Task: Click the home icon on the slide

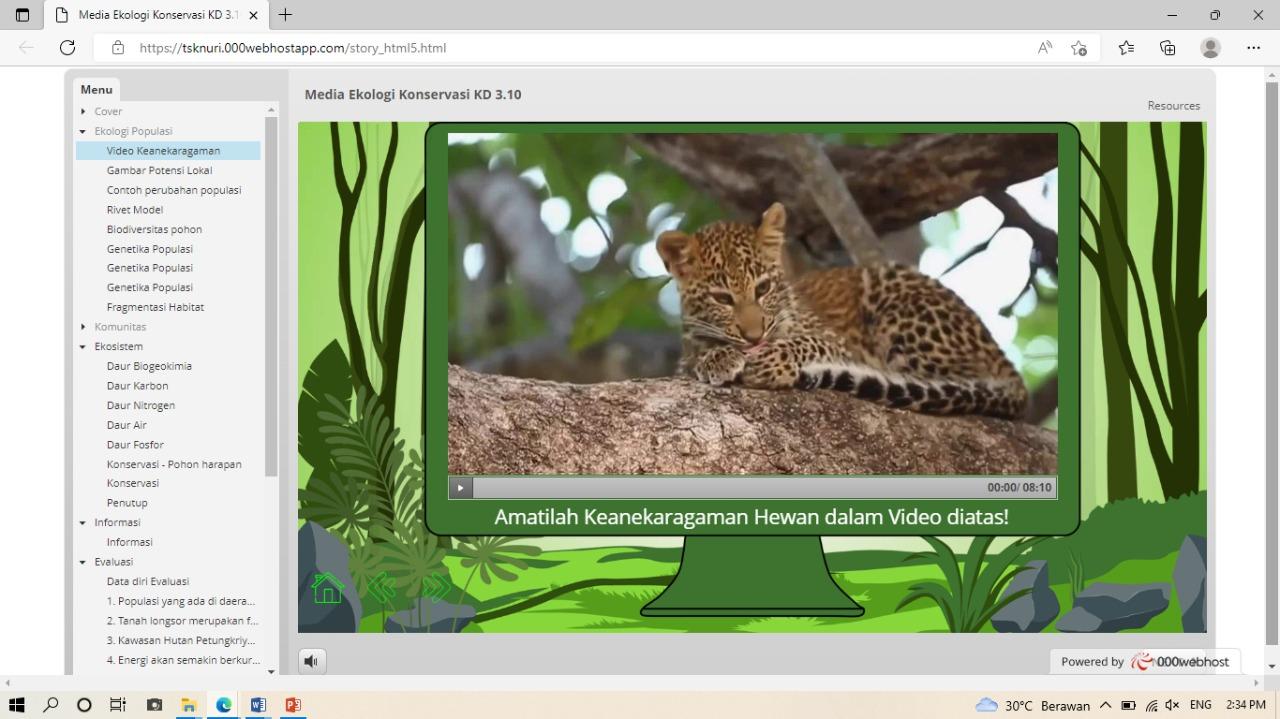Action: click(x=328, y=588)
